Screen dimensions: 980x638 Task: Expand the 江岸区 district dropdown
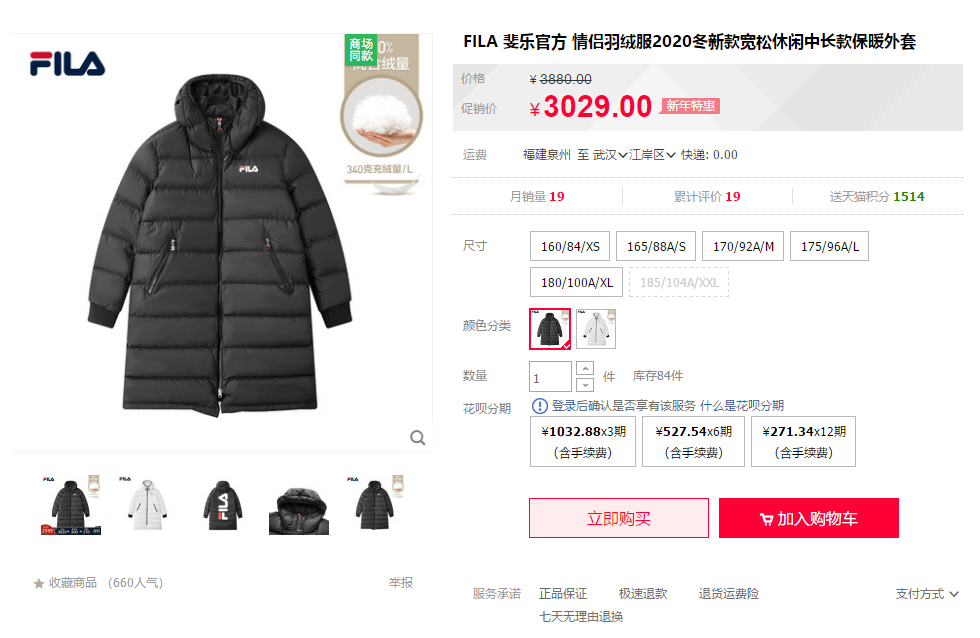tap(652, 155)
